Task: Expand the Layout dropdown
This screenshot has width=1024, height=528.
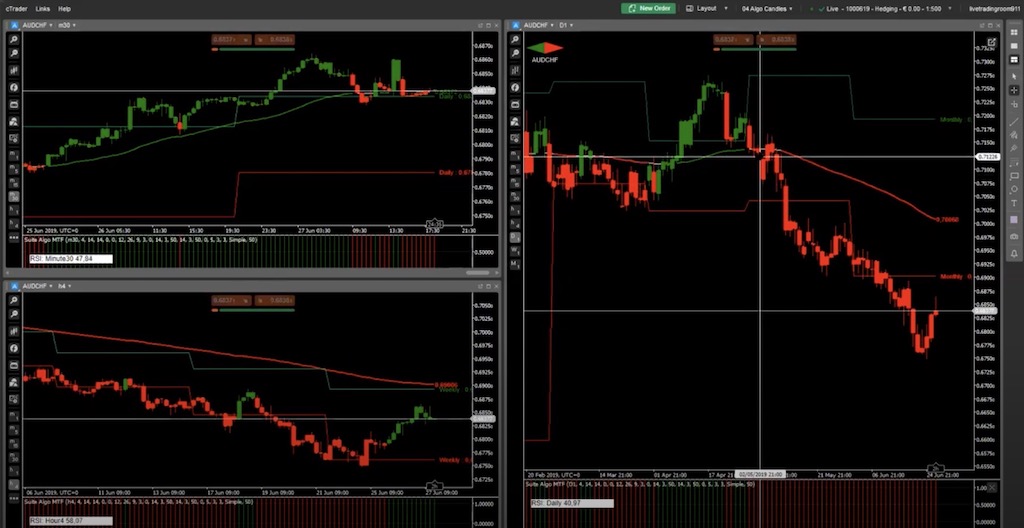Action: (x=707, y=8)
